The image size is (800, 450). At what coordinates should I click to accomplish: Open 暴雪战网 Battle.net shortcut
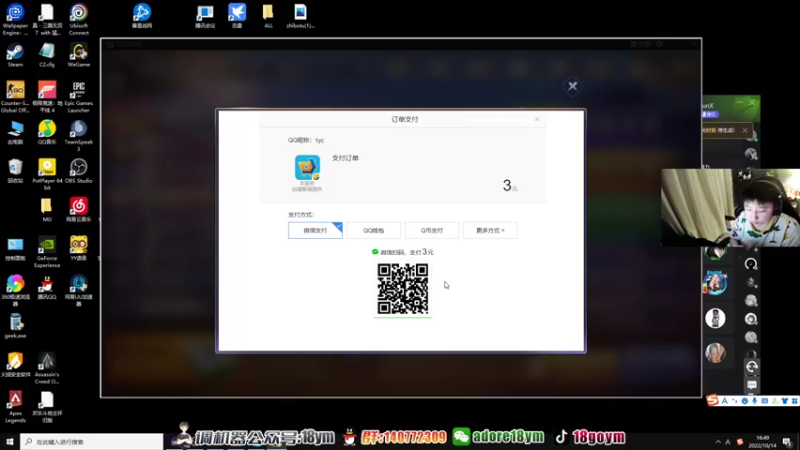point(142,15)
